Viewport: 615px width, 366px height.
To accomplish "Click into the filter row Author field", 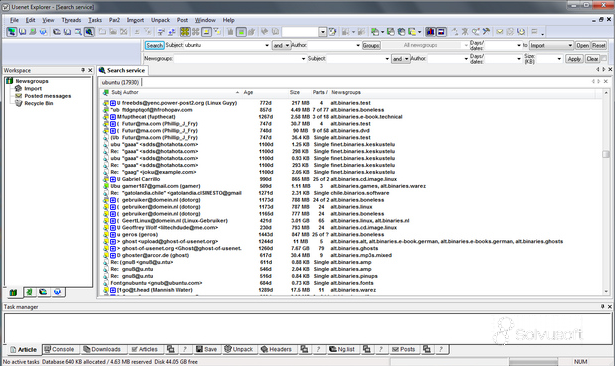I will 445,59.
